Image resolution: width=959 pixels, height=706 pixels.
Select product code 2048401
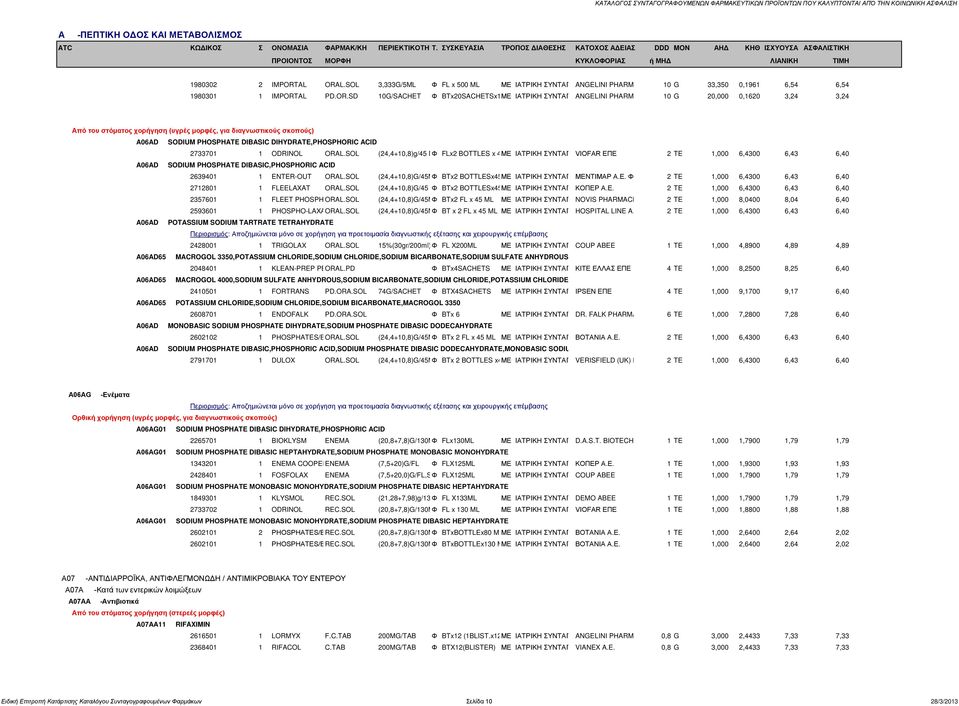click(x=203, y=269)
